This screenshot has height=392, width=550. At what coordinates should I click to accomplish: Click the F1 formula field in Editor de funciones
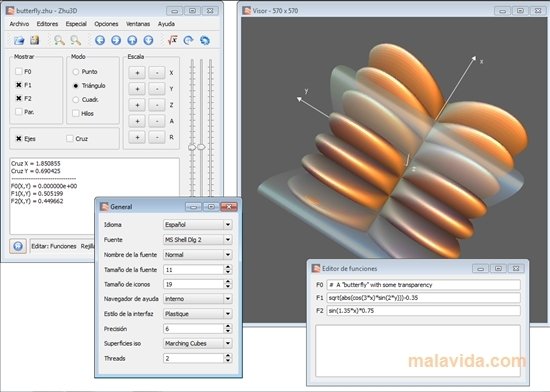click(423, 298)
